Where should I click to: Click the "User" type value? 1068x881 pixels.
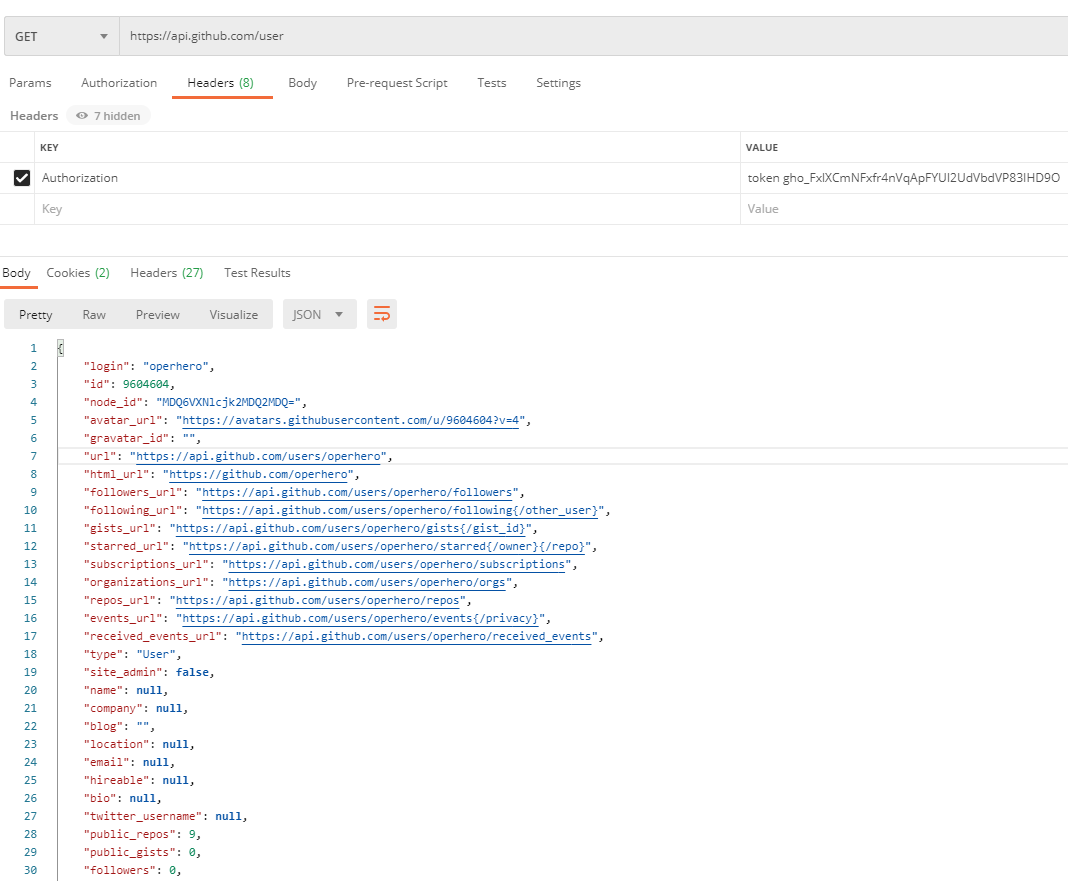[x=156, y=654]
